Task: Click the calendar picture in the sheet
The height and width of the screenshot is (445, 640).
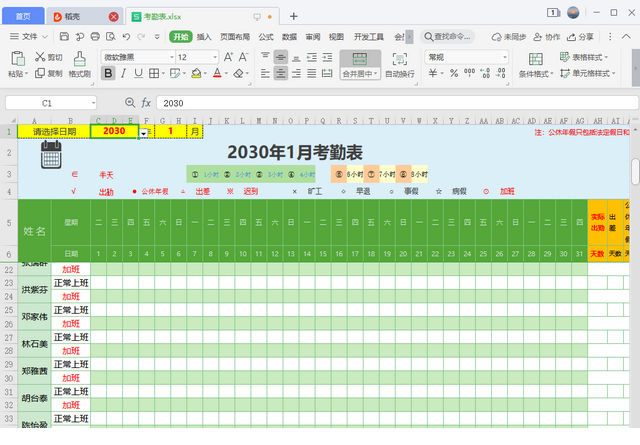Action: 51,154
